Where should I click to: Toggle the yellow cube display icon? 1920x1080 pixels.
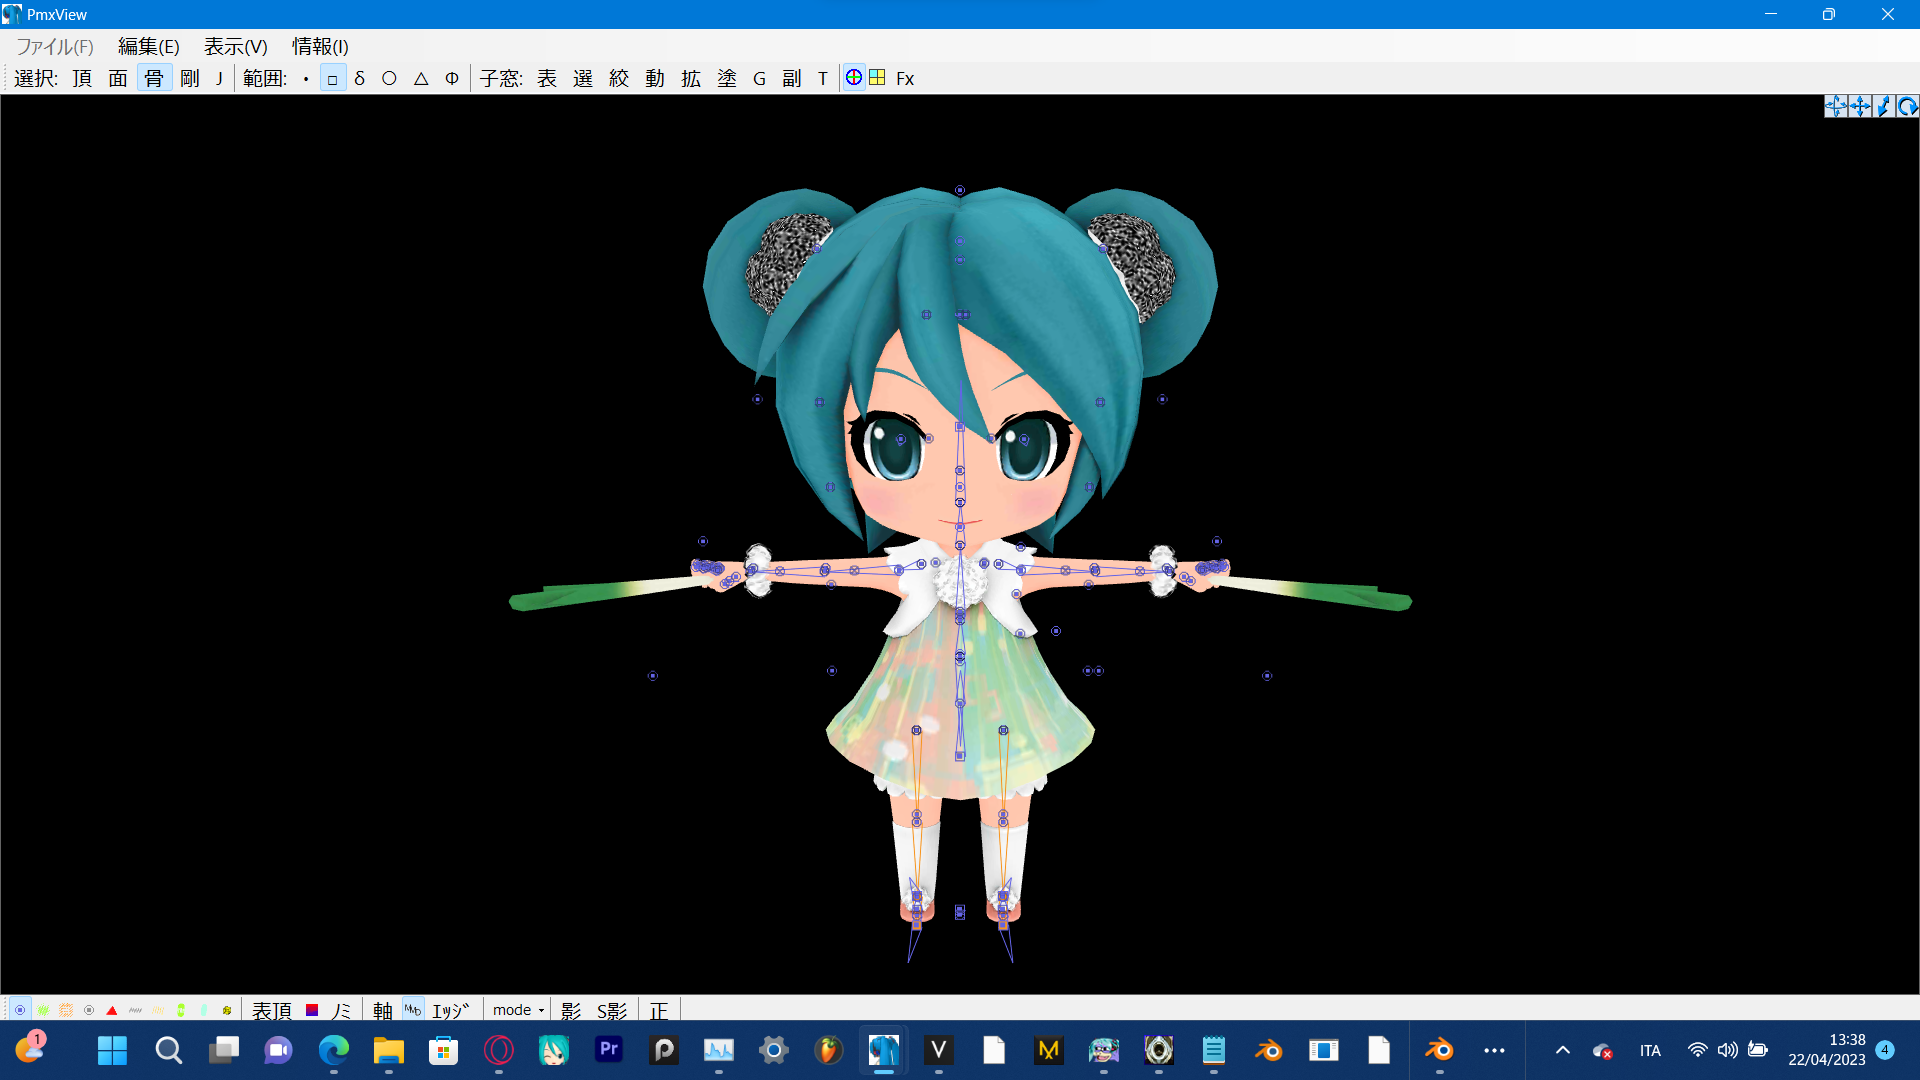[x=227, y=1010]
